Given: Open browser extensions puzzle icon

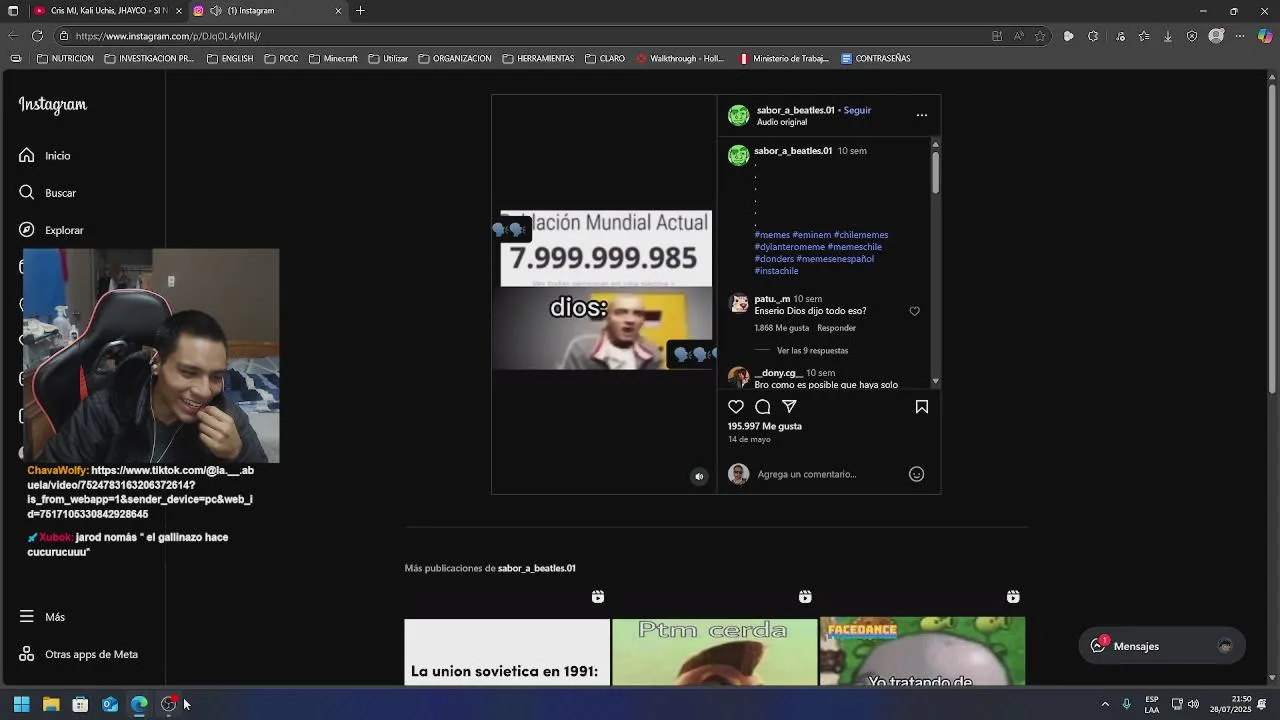Looking at the screenshot, I should point(1093,36).
